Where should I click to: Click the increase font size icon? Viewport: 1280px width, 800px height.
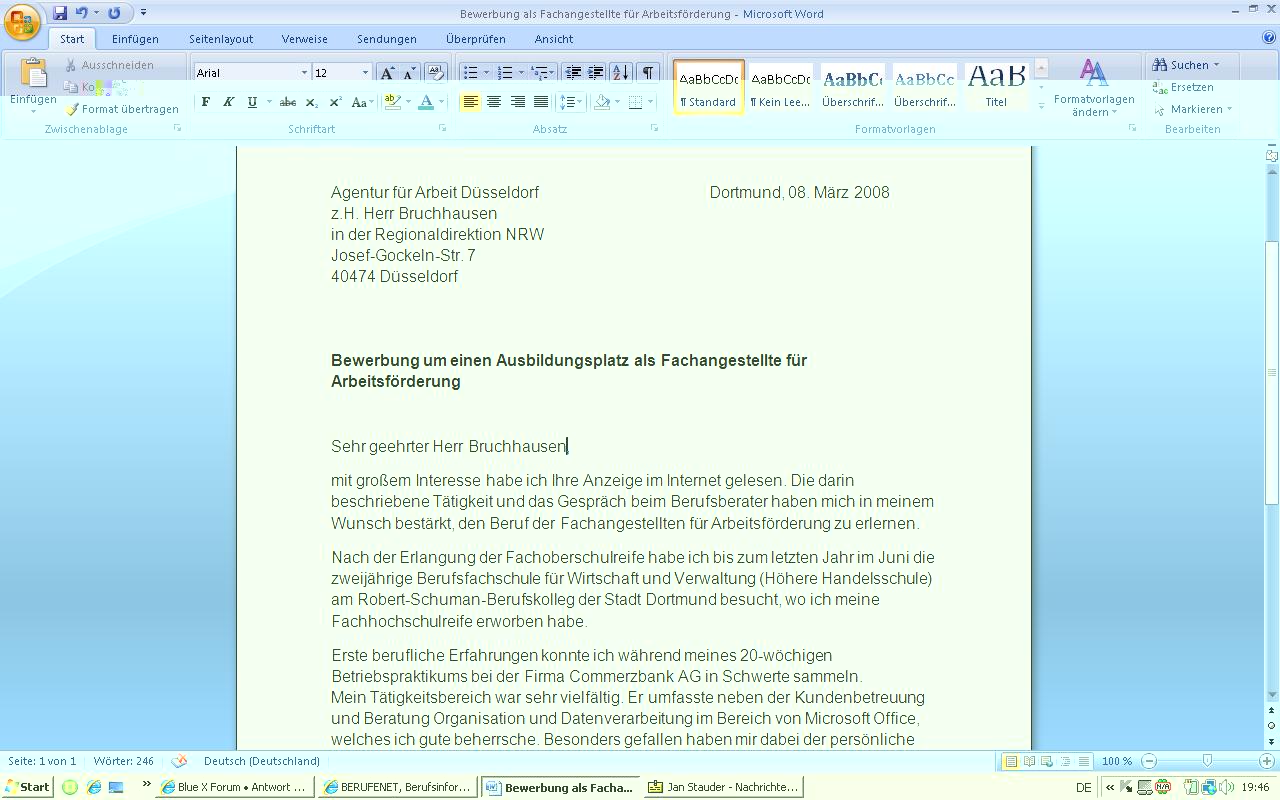[387, 73]
